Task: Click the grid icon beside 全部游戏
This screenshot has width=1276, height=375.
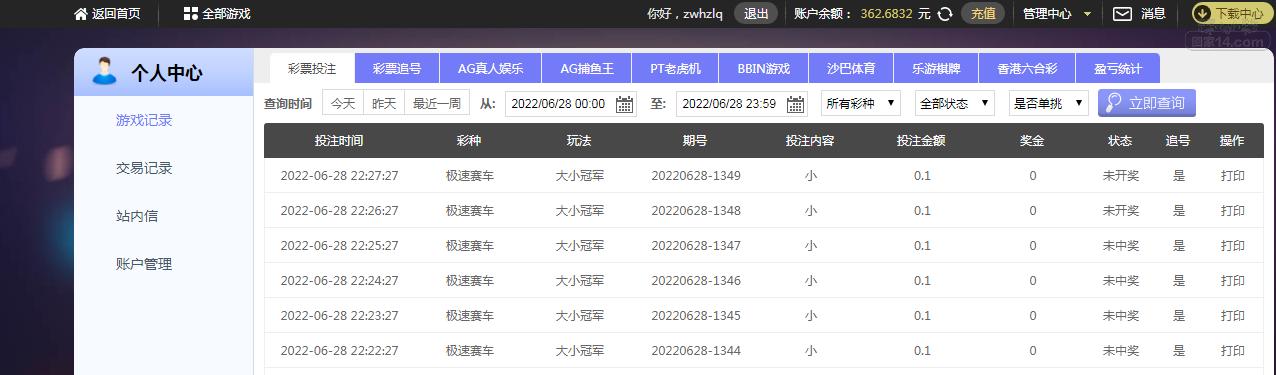Action: pos(190,14)
